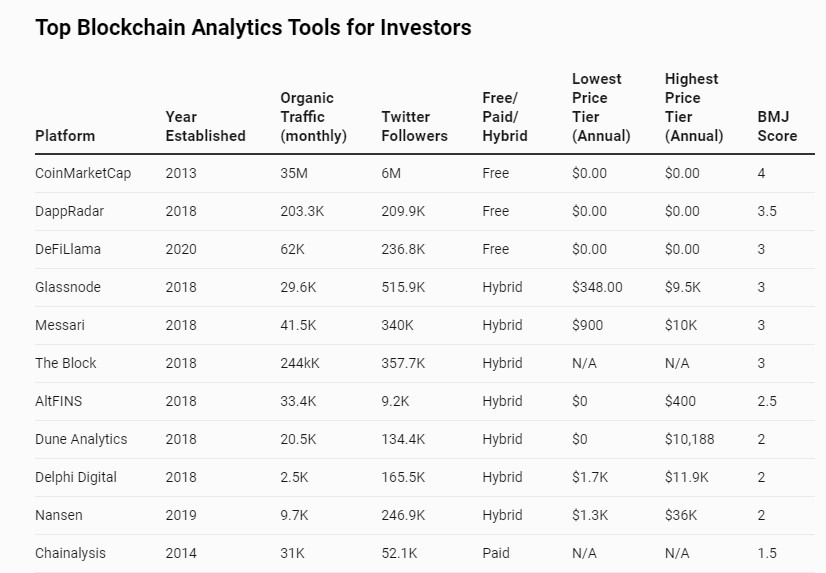
Task: Select the Delphi Digital row name
Action: [76, 477]
